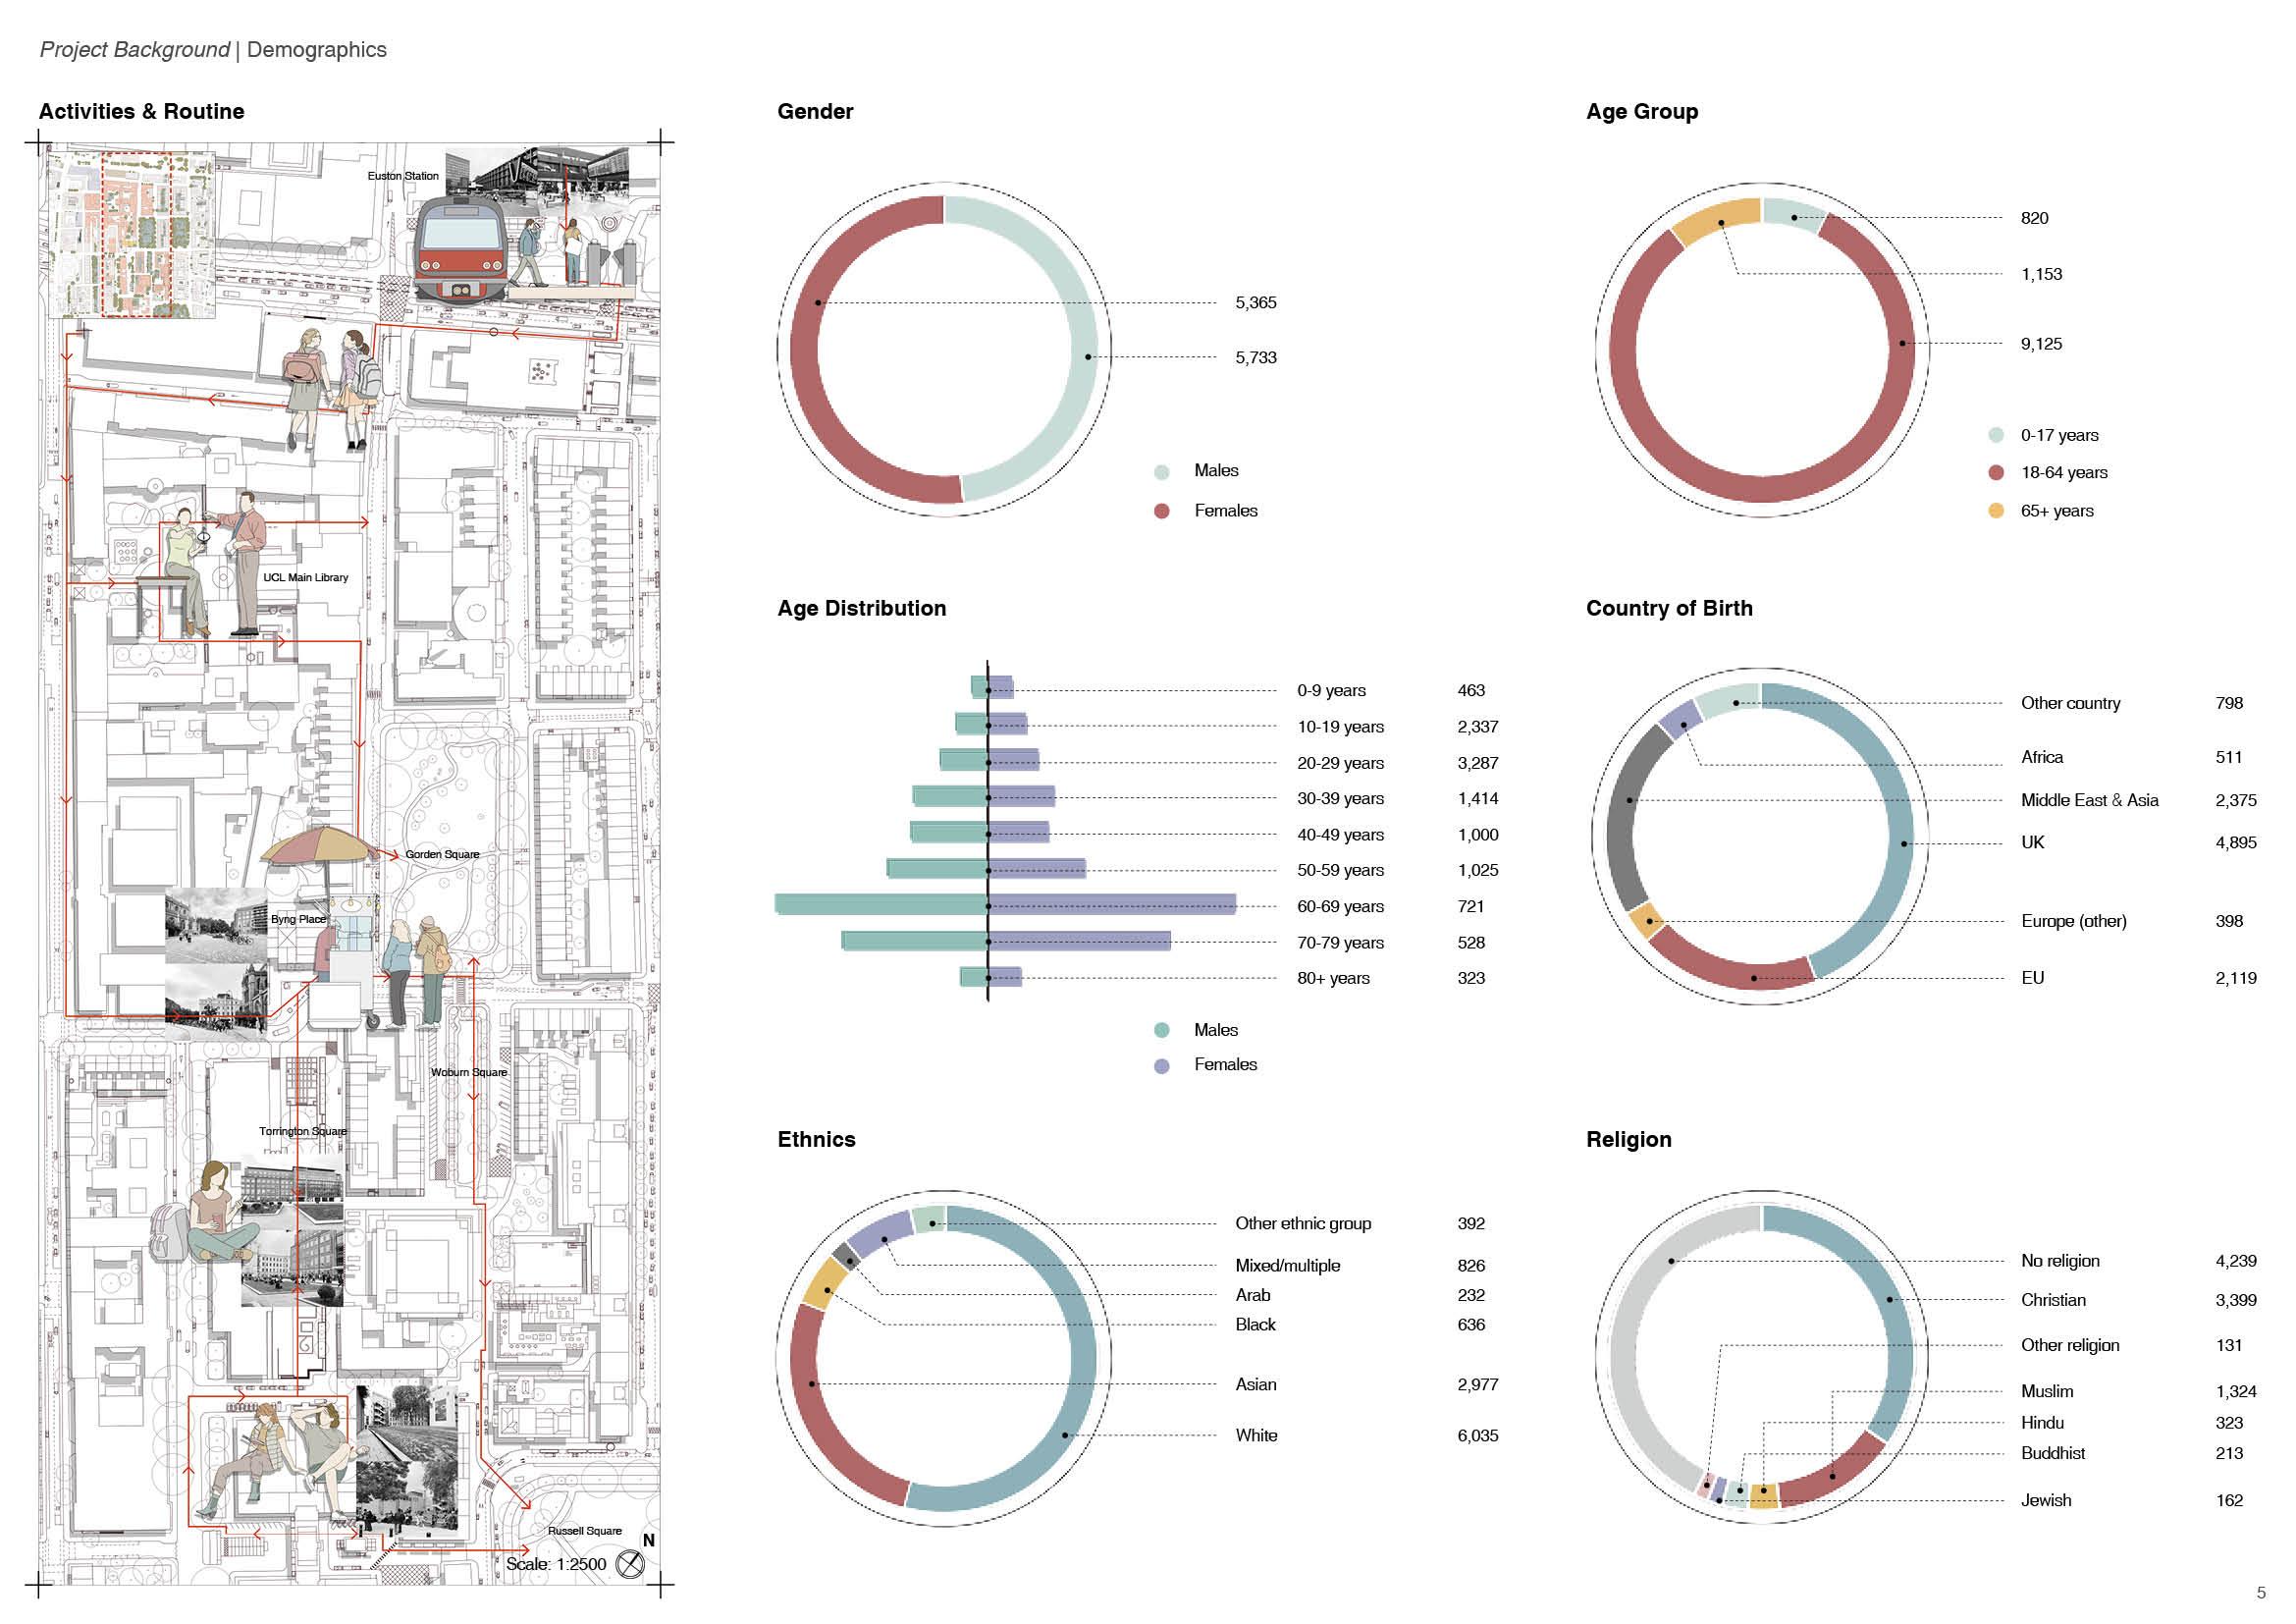2296x1624 pixels.
Task: Click the 60-69 years age label
Action: click(x=1340, y=907)
